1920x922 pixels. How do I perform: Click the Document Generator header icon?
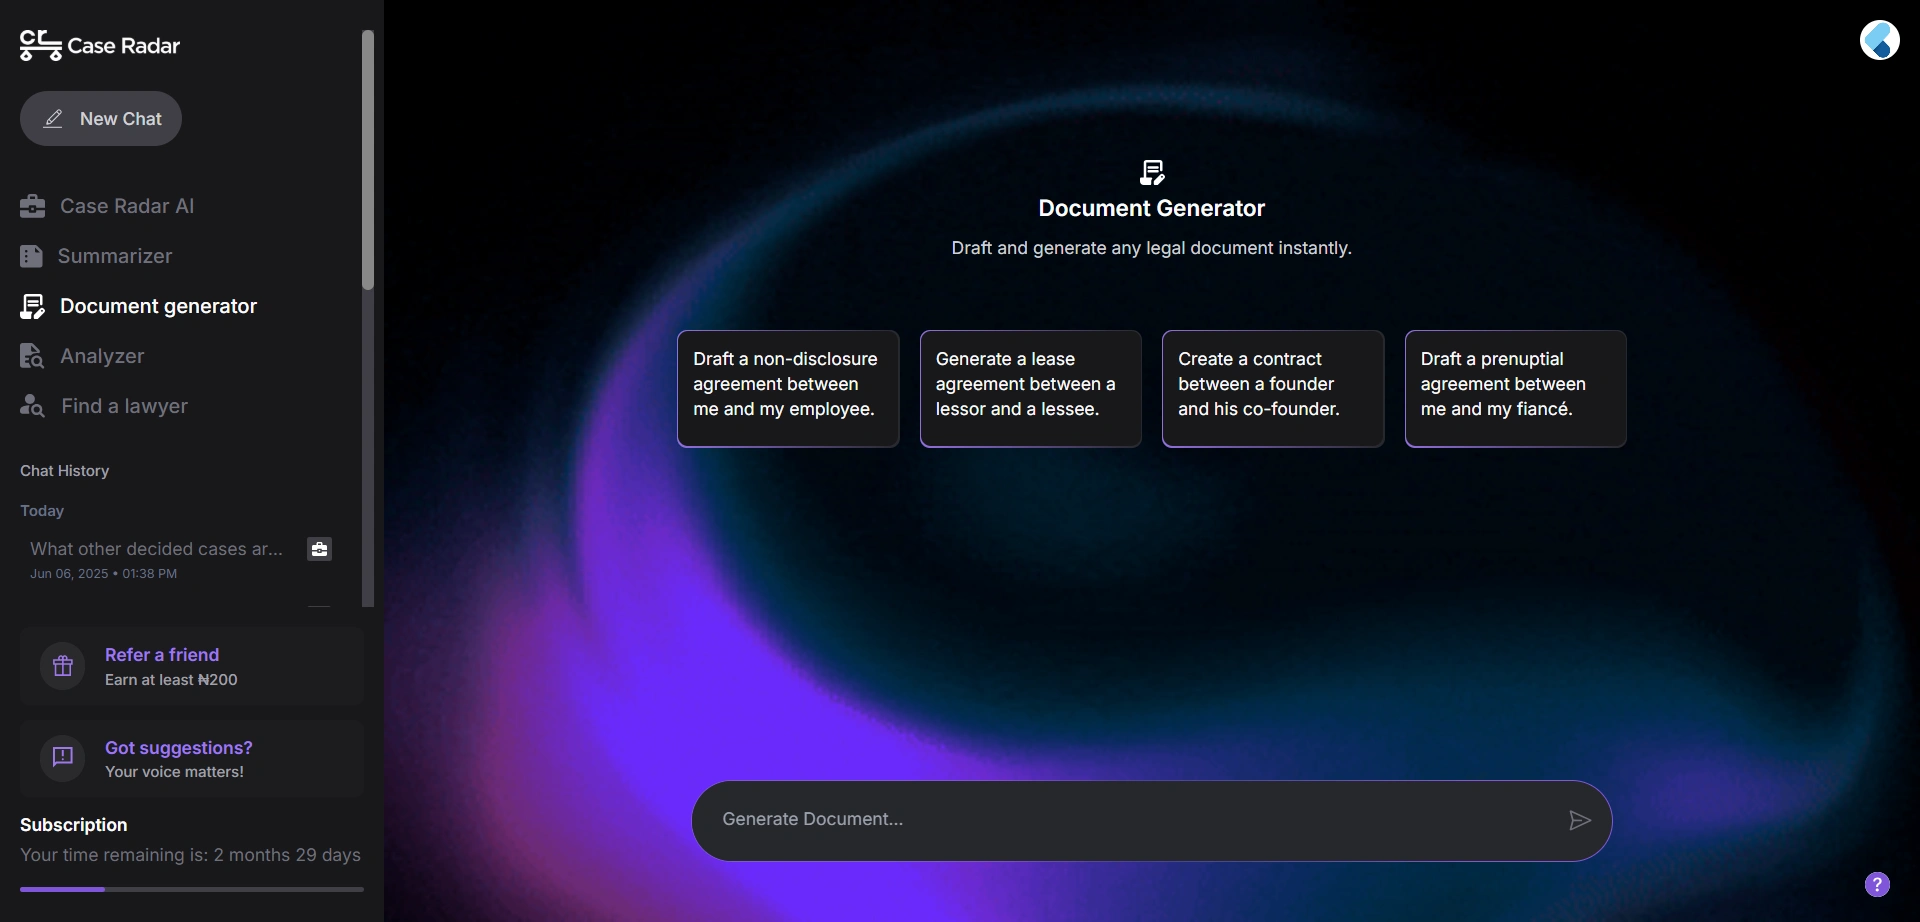pyautogui.click(x=1152, y=172)
